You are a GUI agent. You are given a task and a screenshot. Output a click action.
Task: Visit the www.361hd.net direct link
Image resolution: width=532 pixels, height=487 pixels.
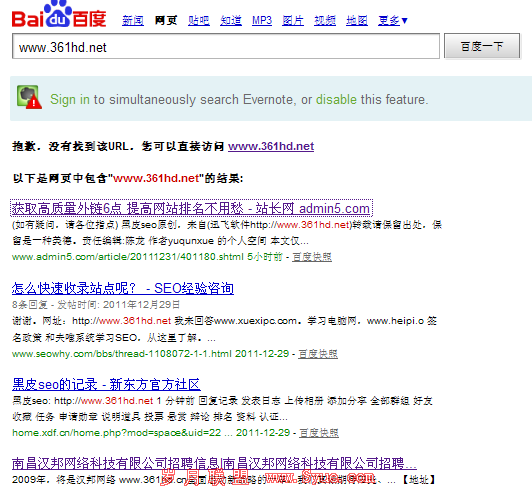point(271,146)
